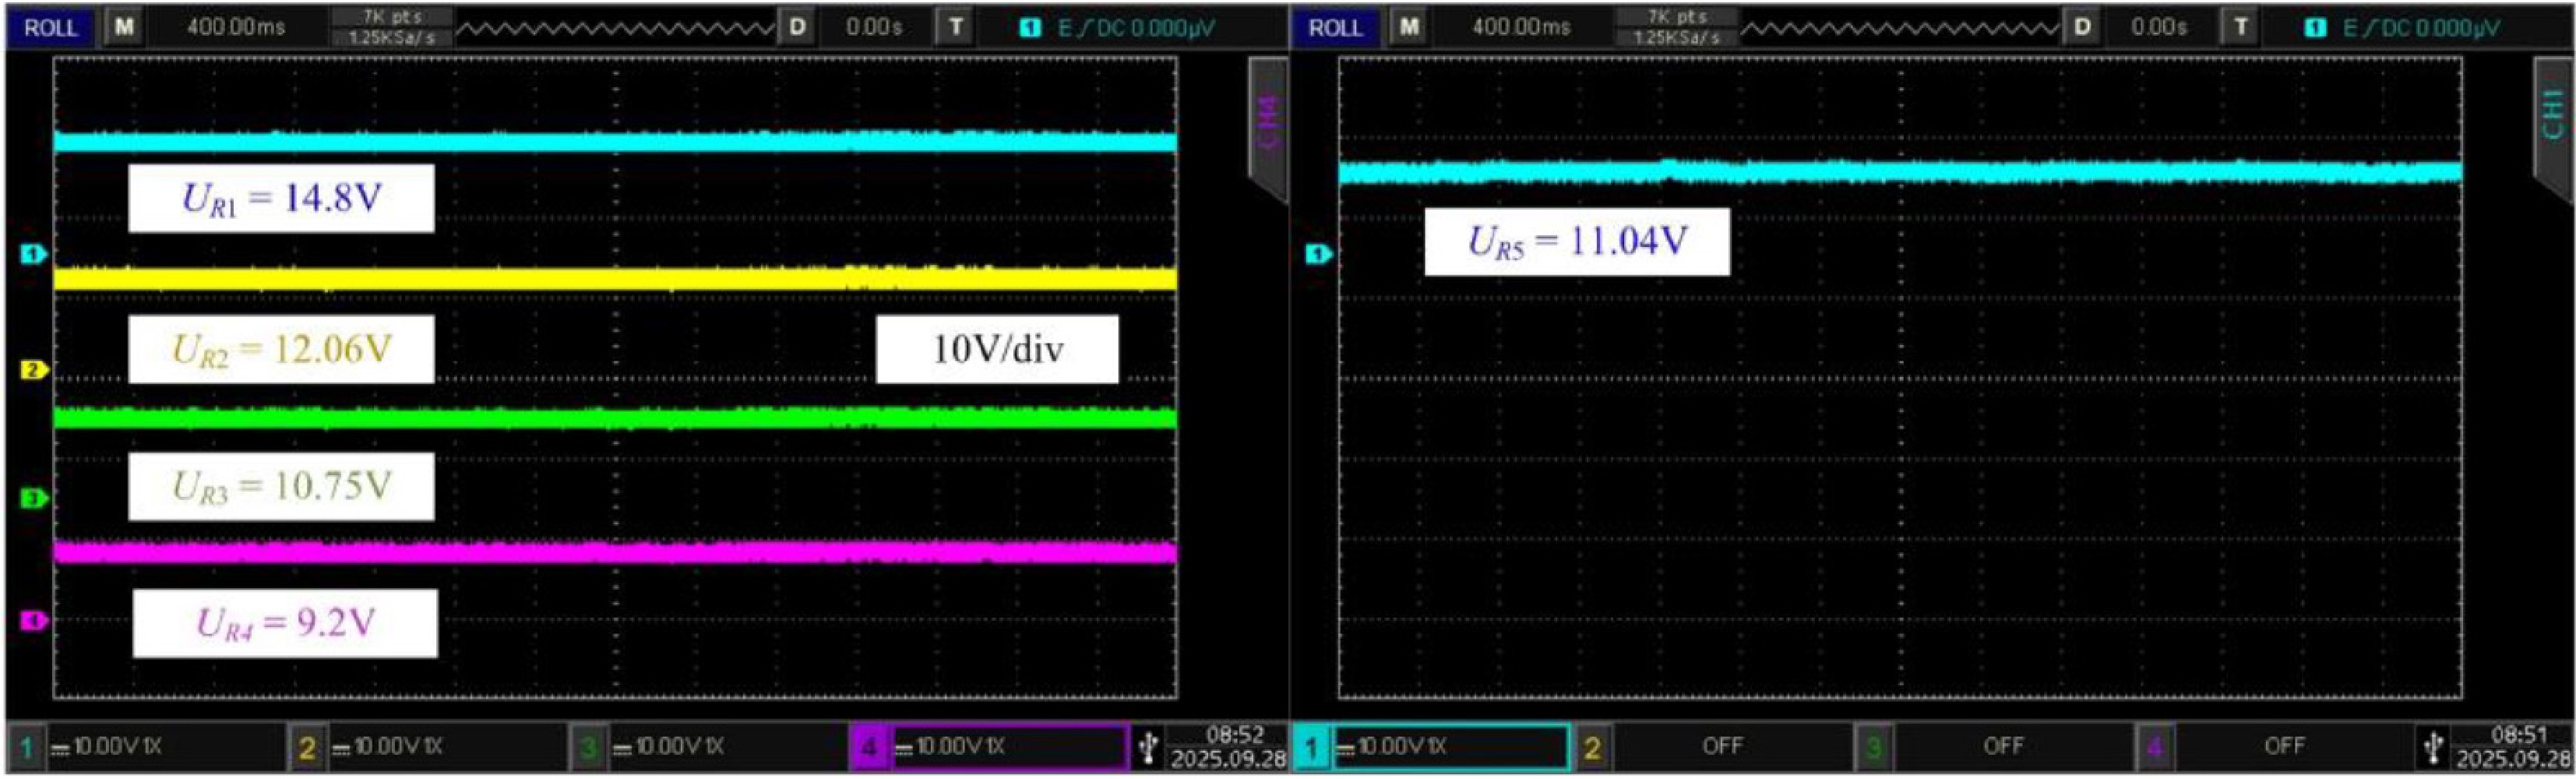Viewport: 2576px width, 779px height.
Task: Enable channel 2 OFF box in right scope
Action: pos(1714,747)
